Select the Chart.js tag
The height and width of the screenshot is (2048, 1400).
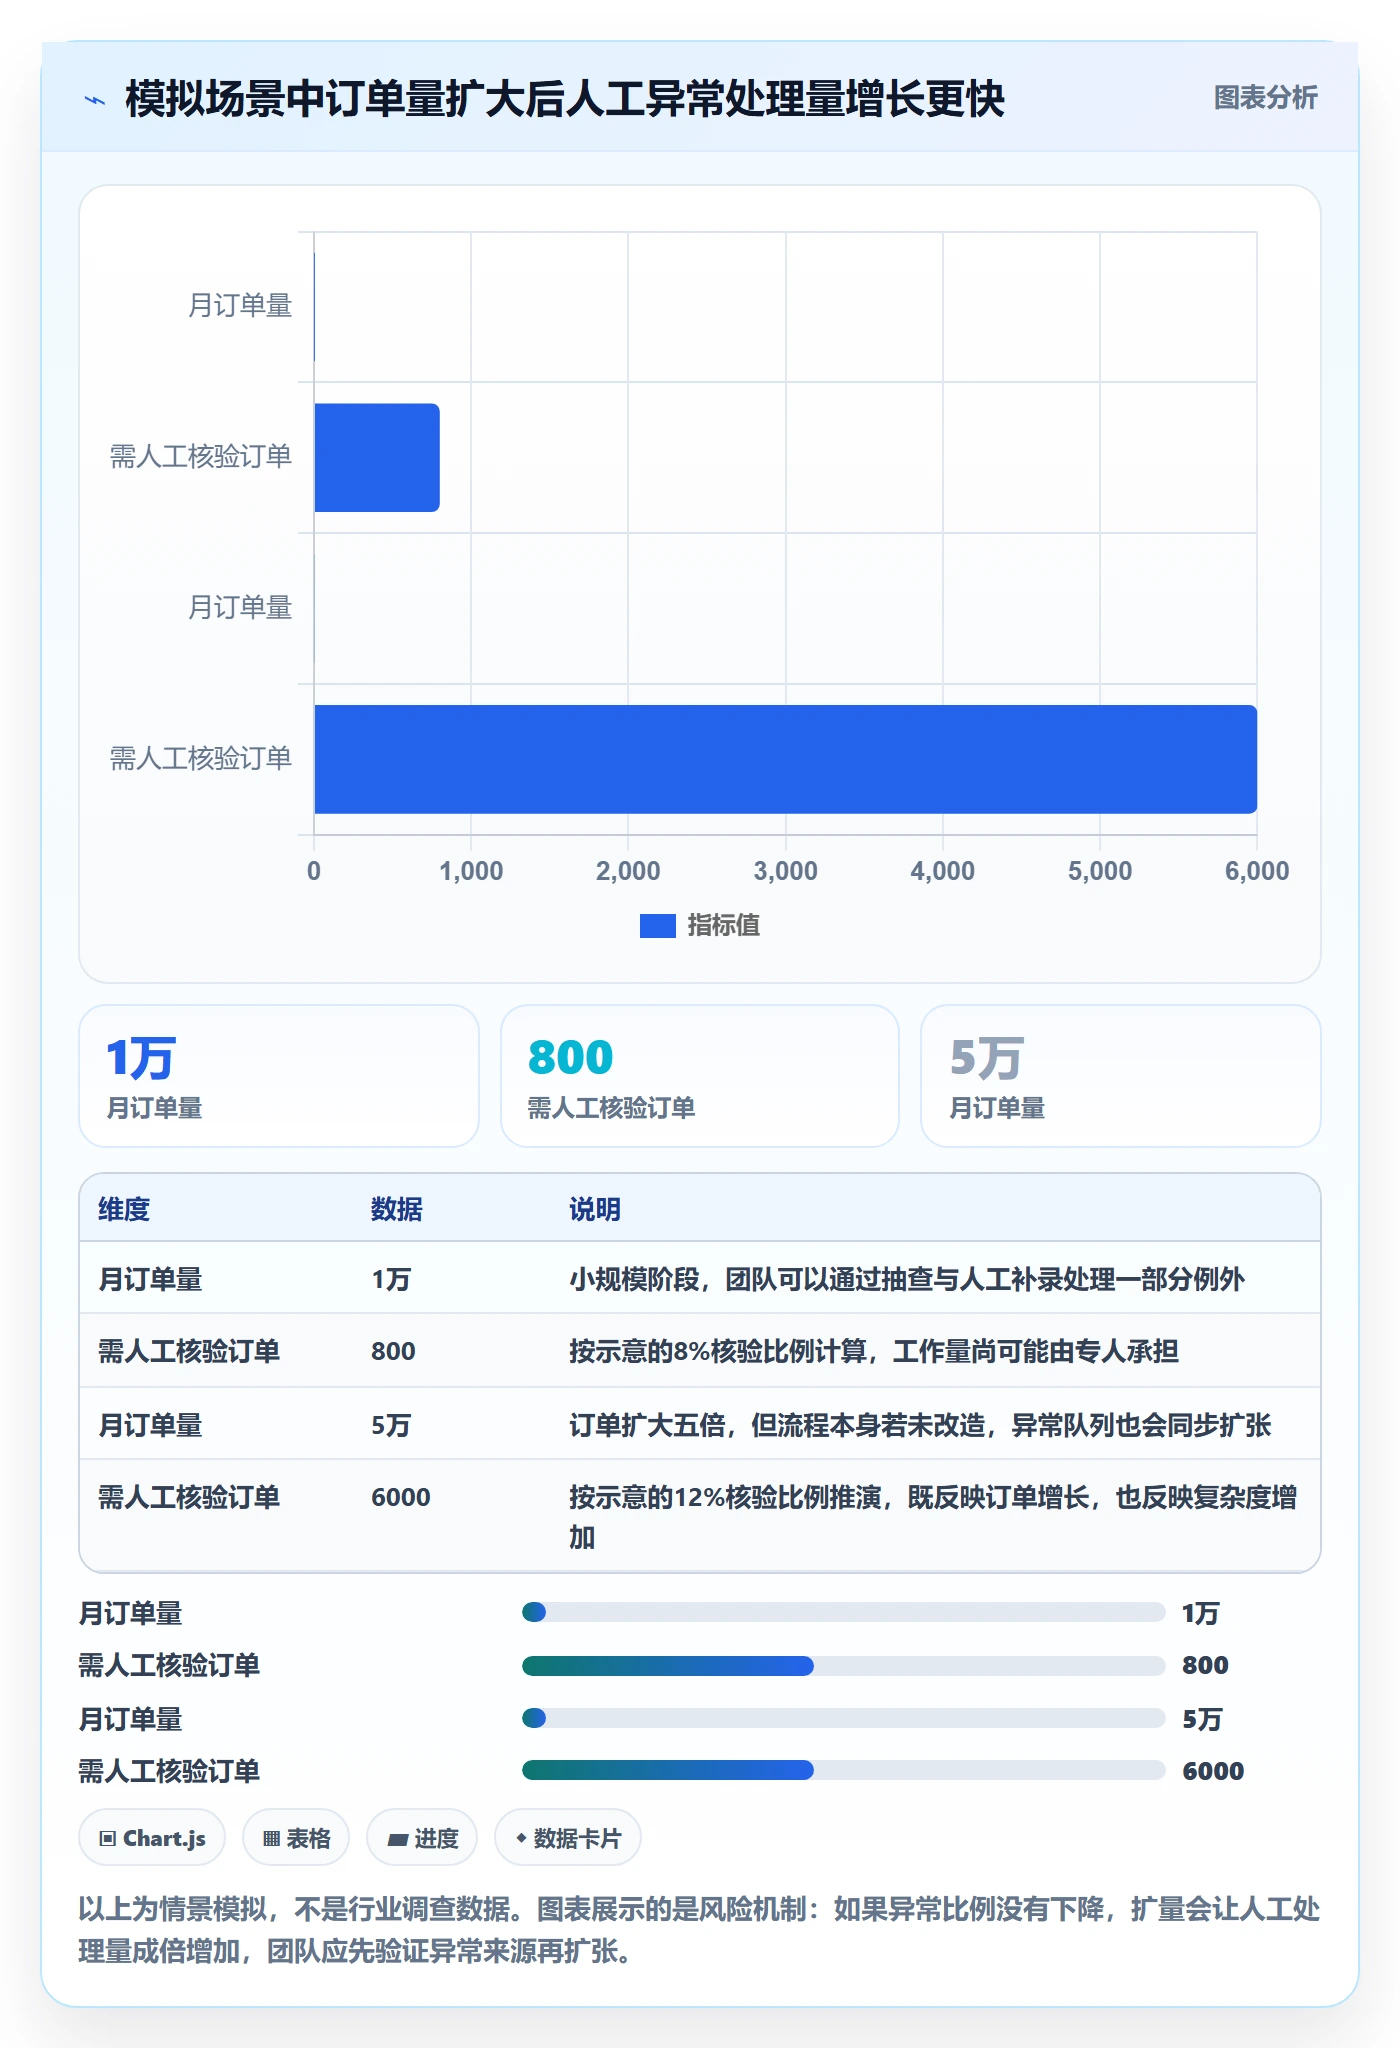coord(152,1838)
